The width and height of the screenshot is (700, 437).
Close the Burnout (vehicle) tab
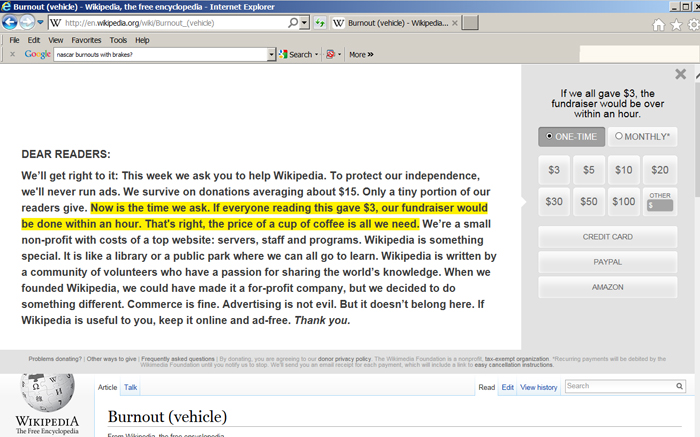click(x=454, y=23)
